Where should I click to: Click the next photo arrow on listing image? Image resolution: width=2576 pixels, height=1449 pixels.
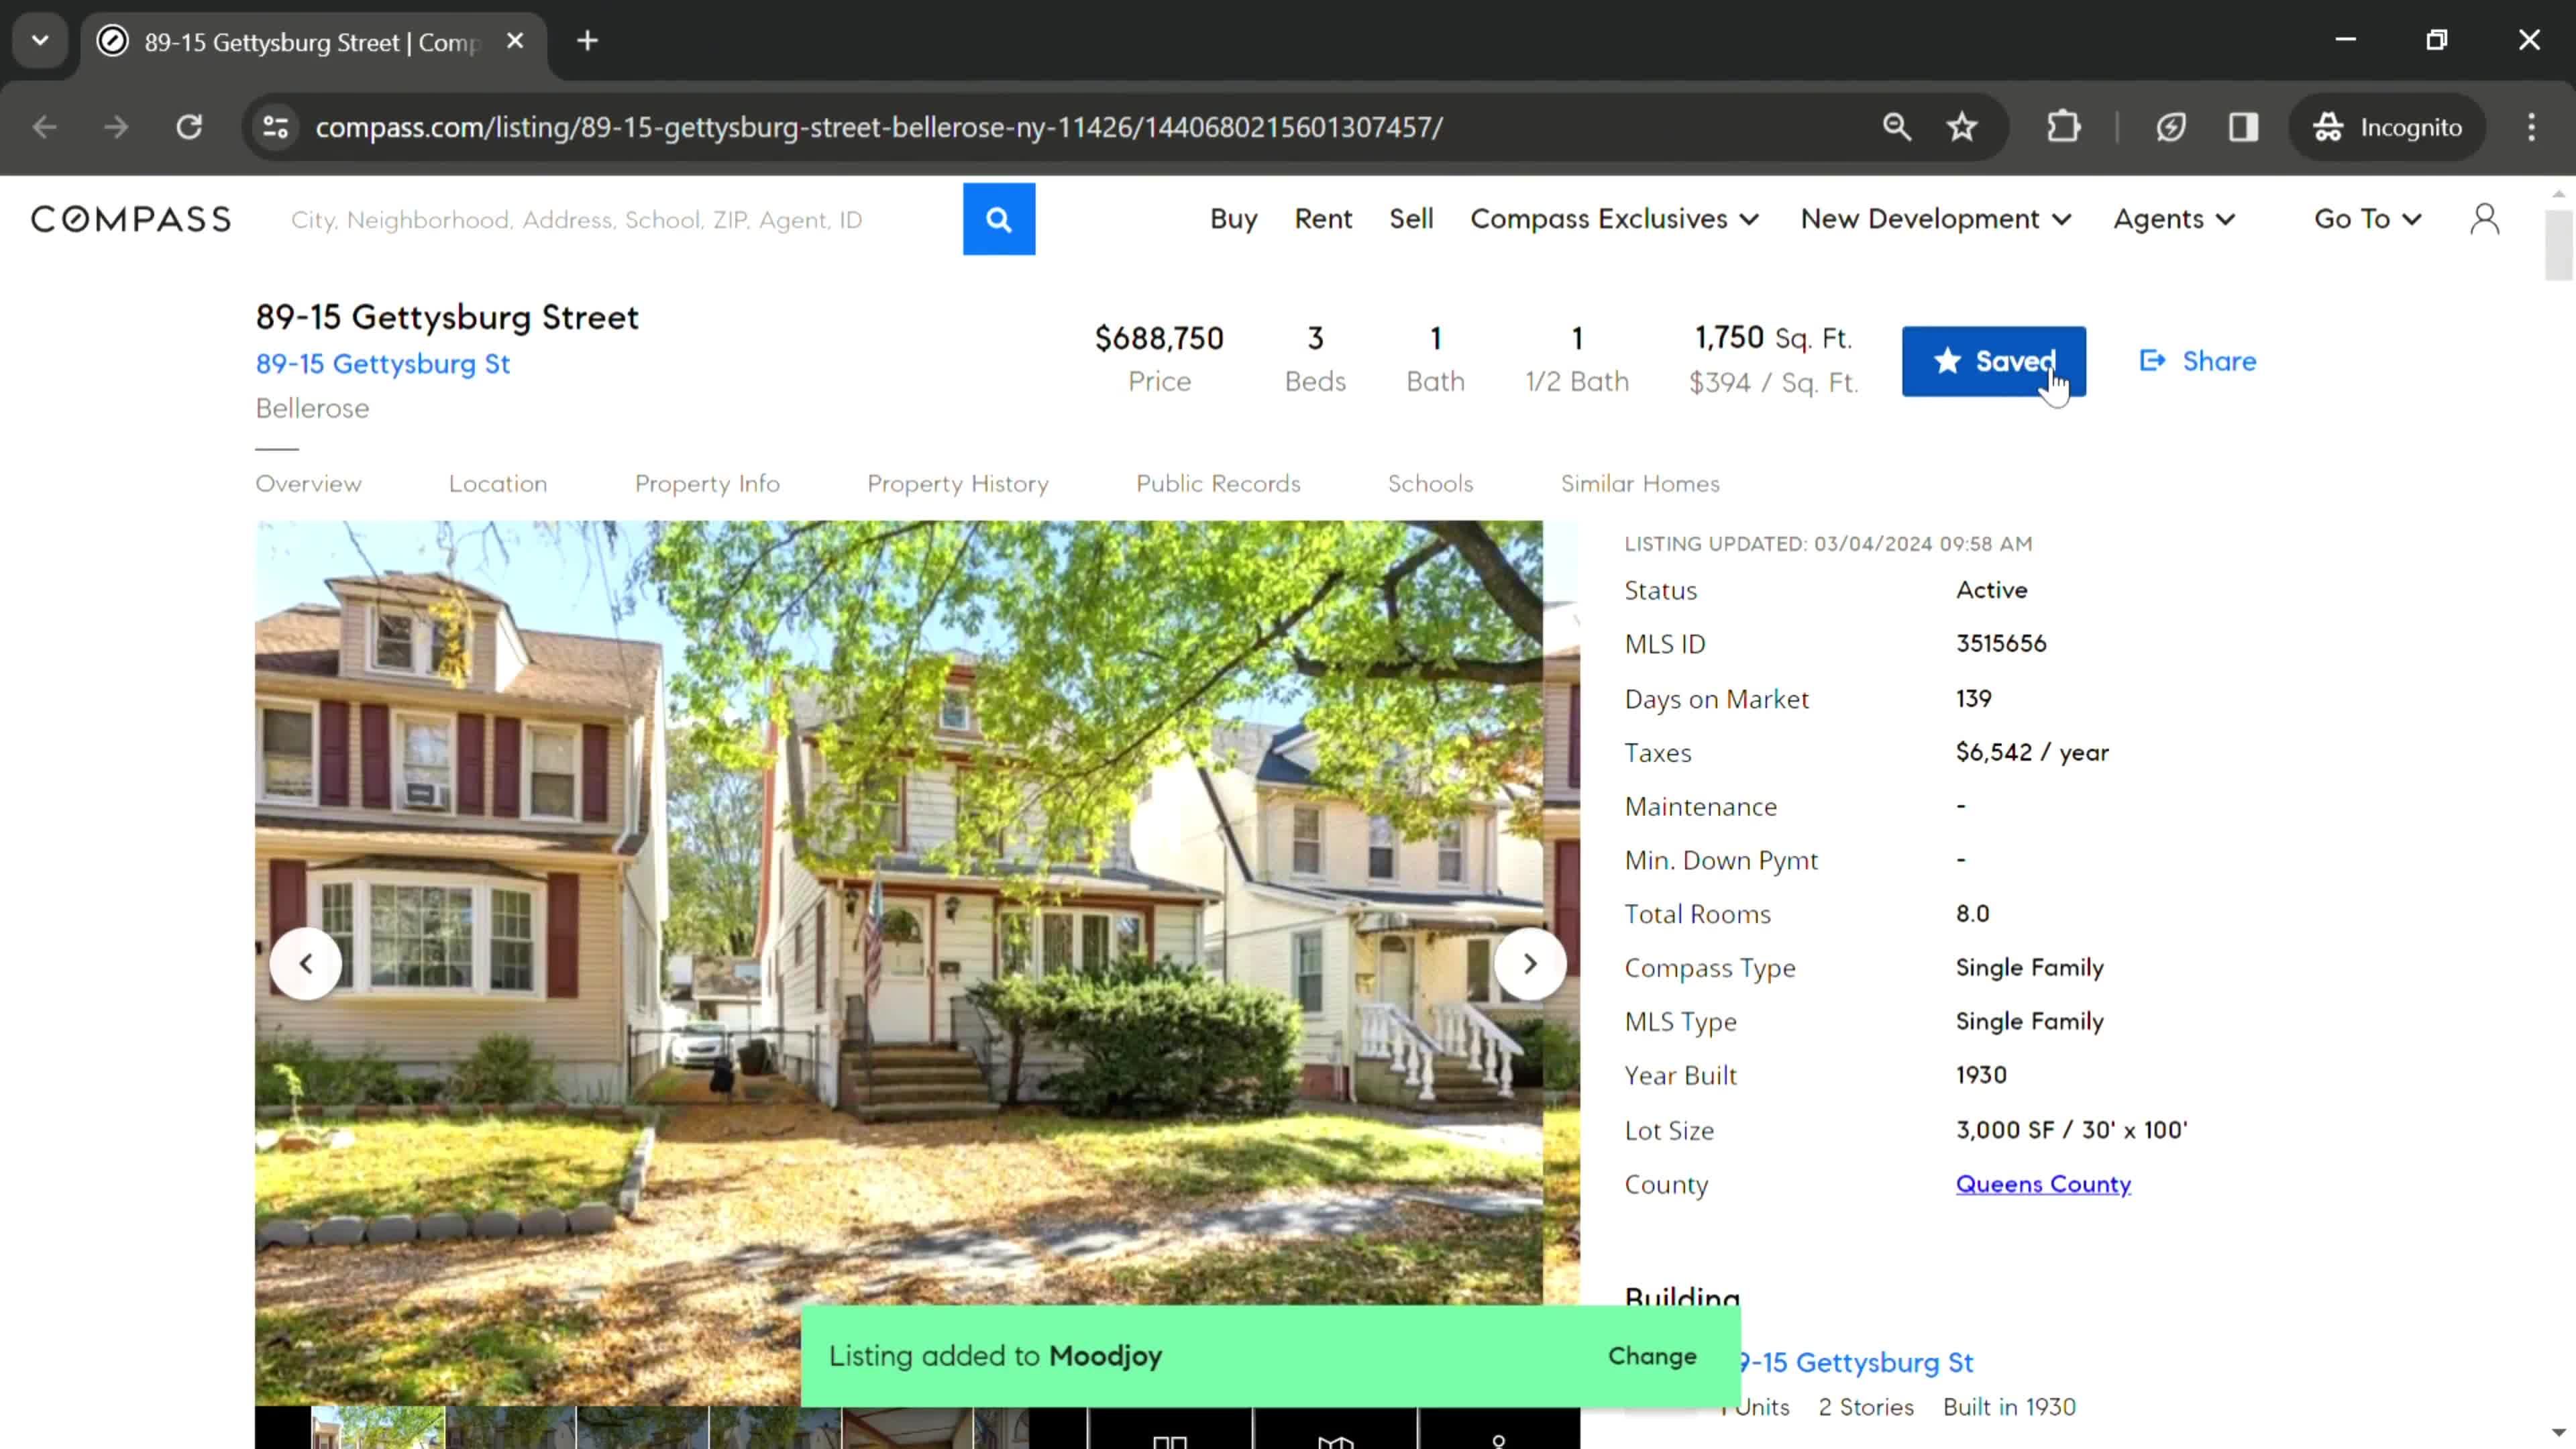[1530, 963]
